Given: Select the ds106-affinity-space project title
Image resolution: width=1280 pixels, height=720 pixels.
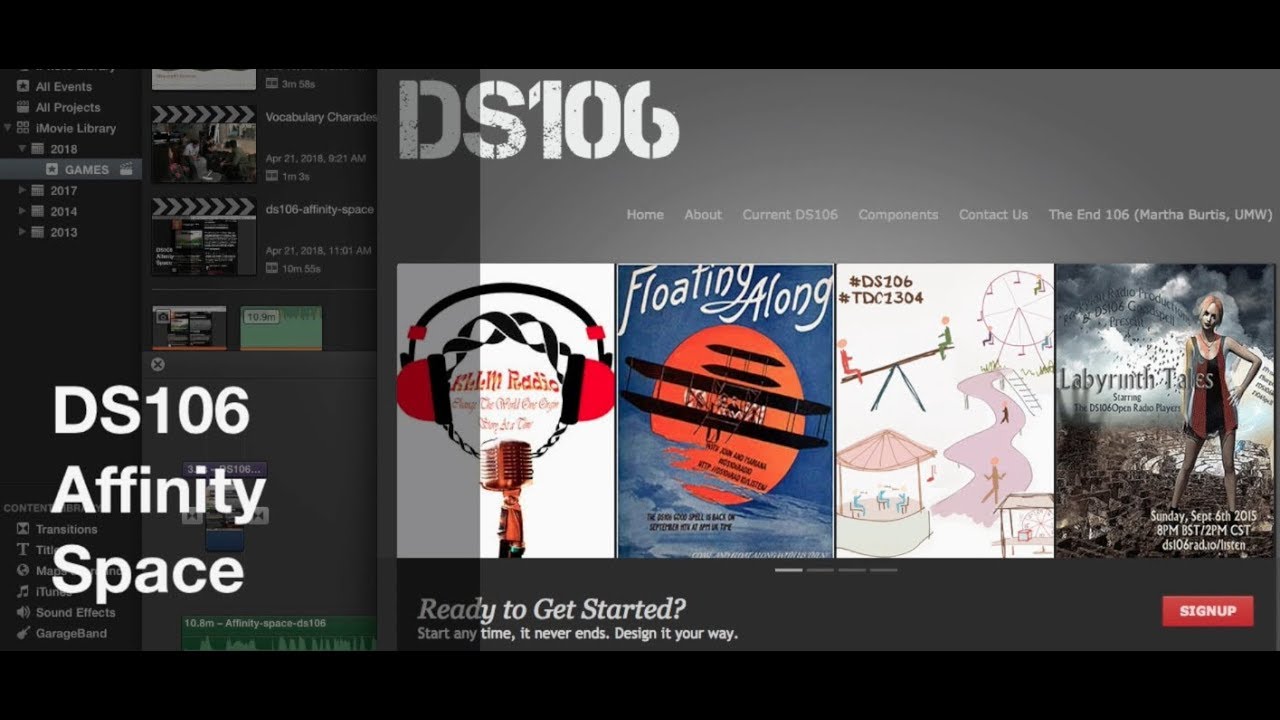Looking at the screenshot, I should [319, 209].
